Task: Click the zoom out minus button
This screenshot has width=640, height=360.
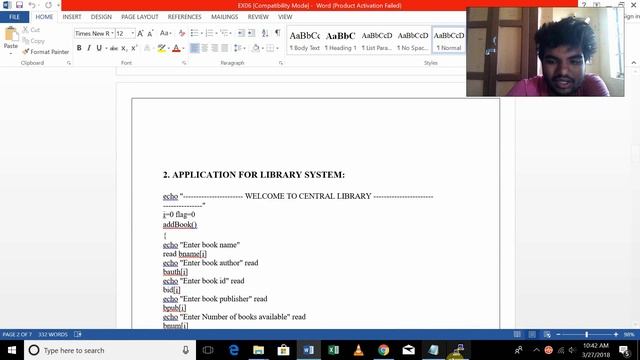Action: [558, 334]
